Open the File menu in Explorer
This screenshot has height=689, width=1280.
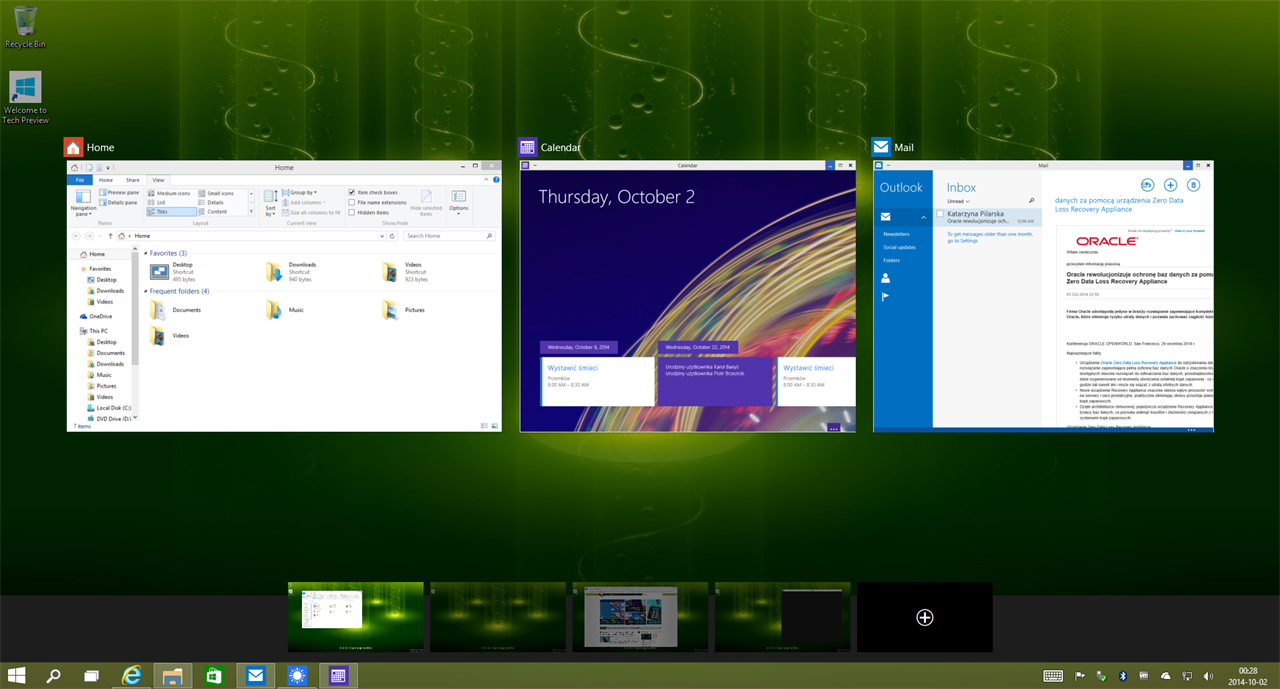pyautogui.click(x=81, y=180)
